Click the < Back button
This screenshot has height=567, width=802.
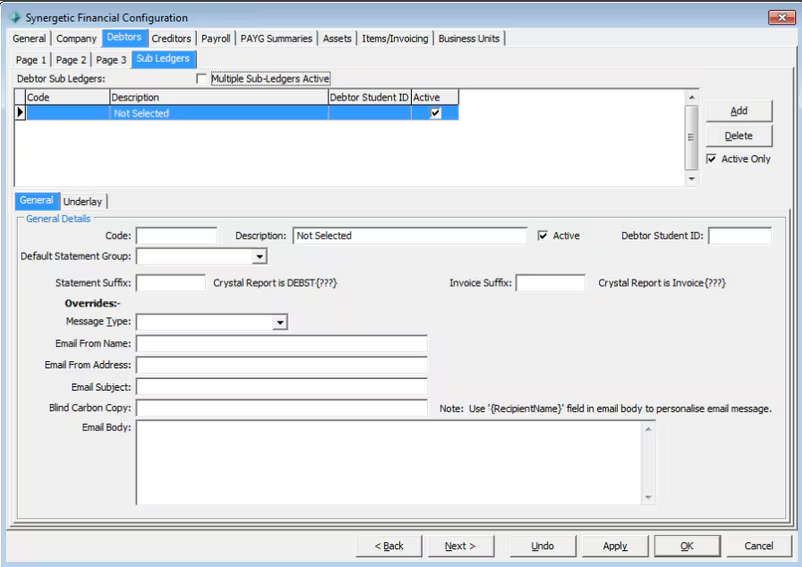click(389, 546)
